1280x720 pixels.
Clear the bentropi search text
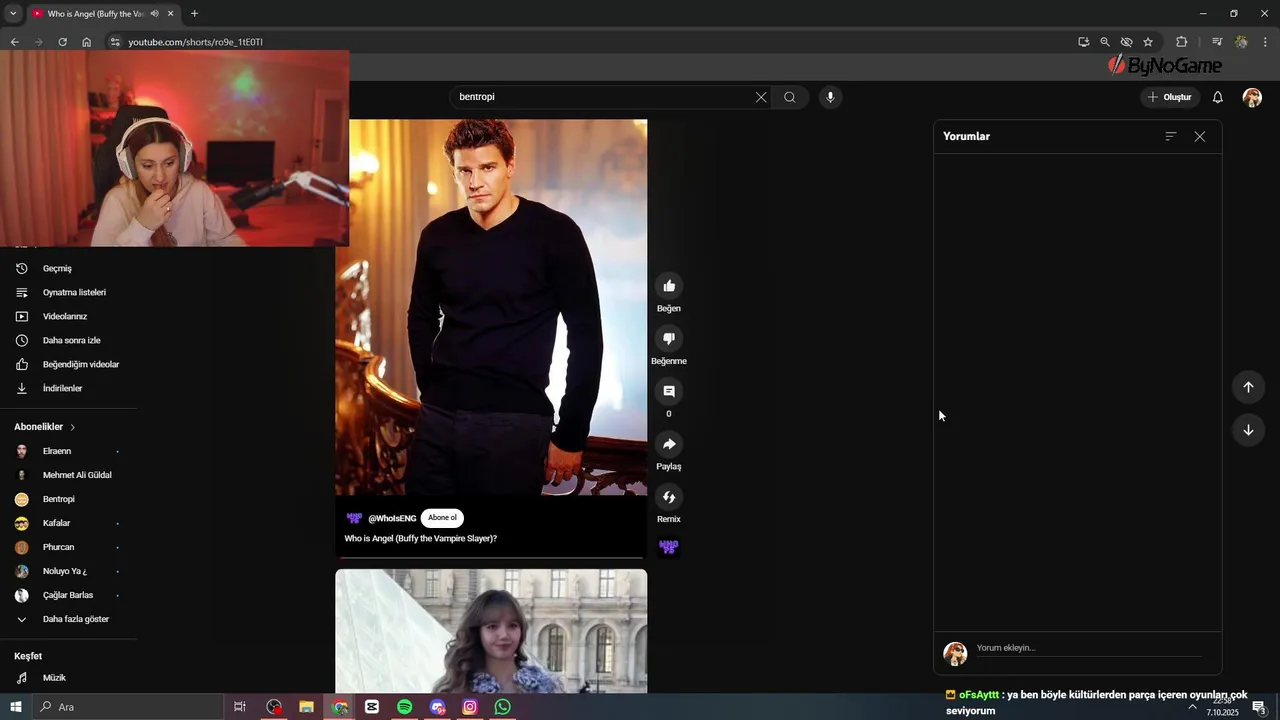click(761, 97)
